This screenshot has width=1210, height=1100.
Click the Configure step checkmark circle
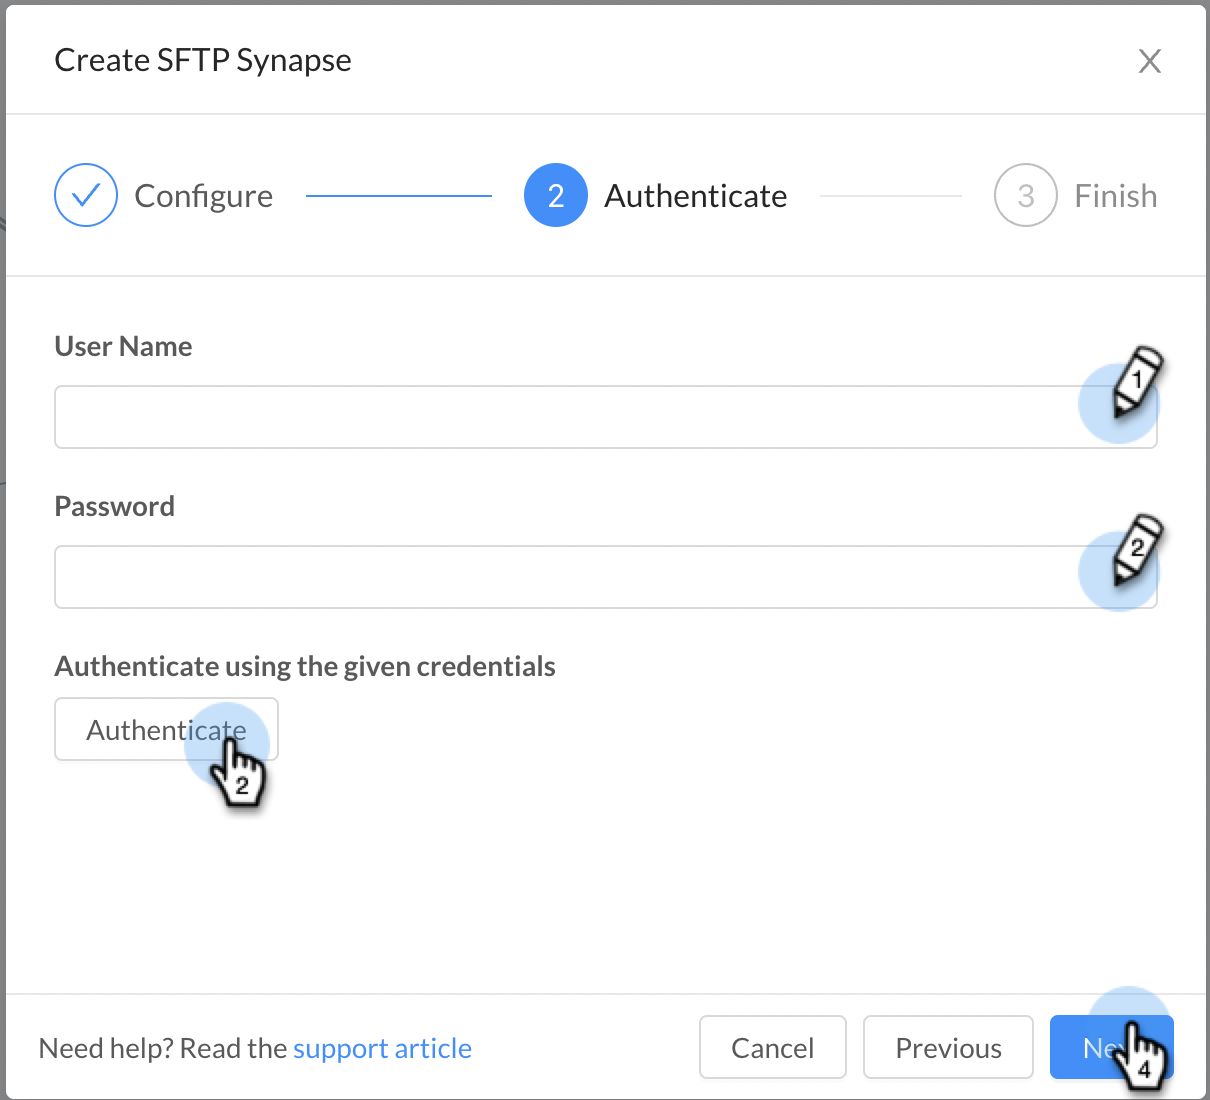[86, 195]
